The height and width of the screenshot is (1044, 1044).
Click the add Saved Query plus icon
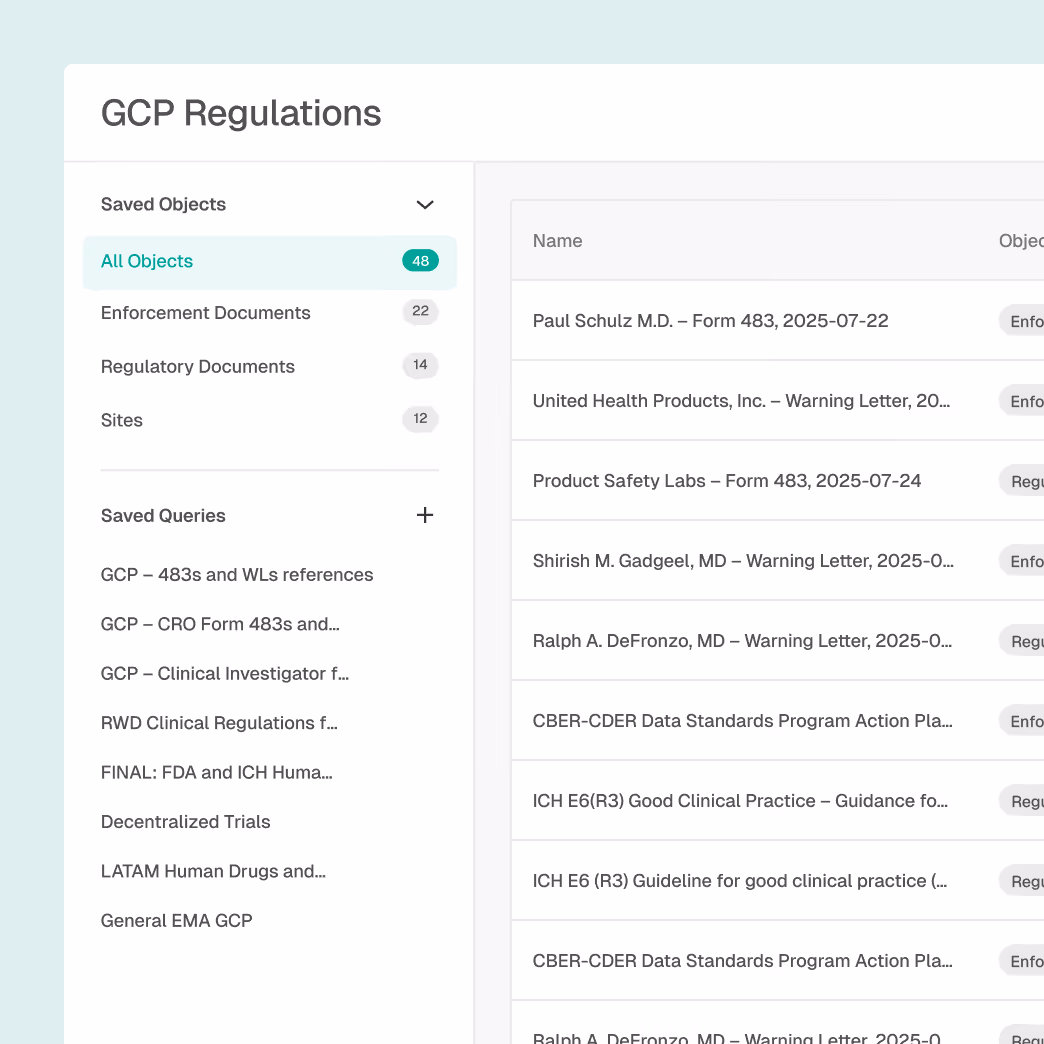[x=424, y=515]
